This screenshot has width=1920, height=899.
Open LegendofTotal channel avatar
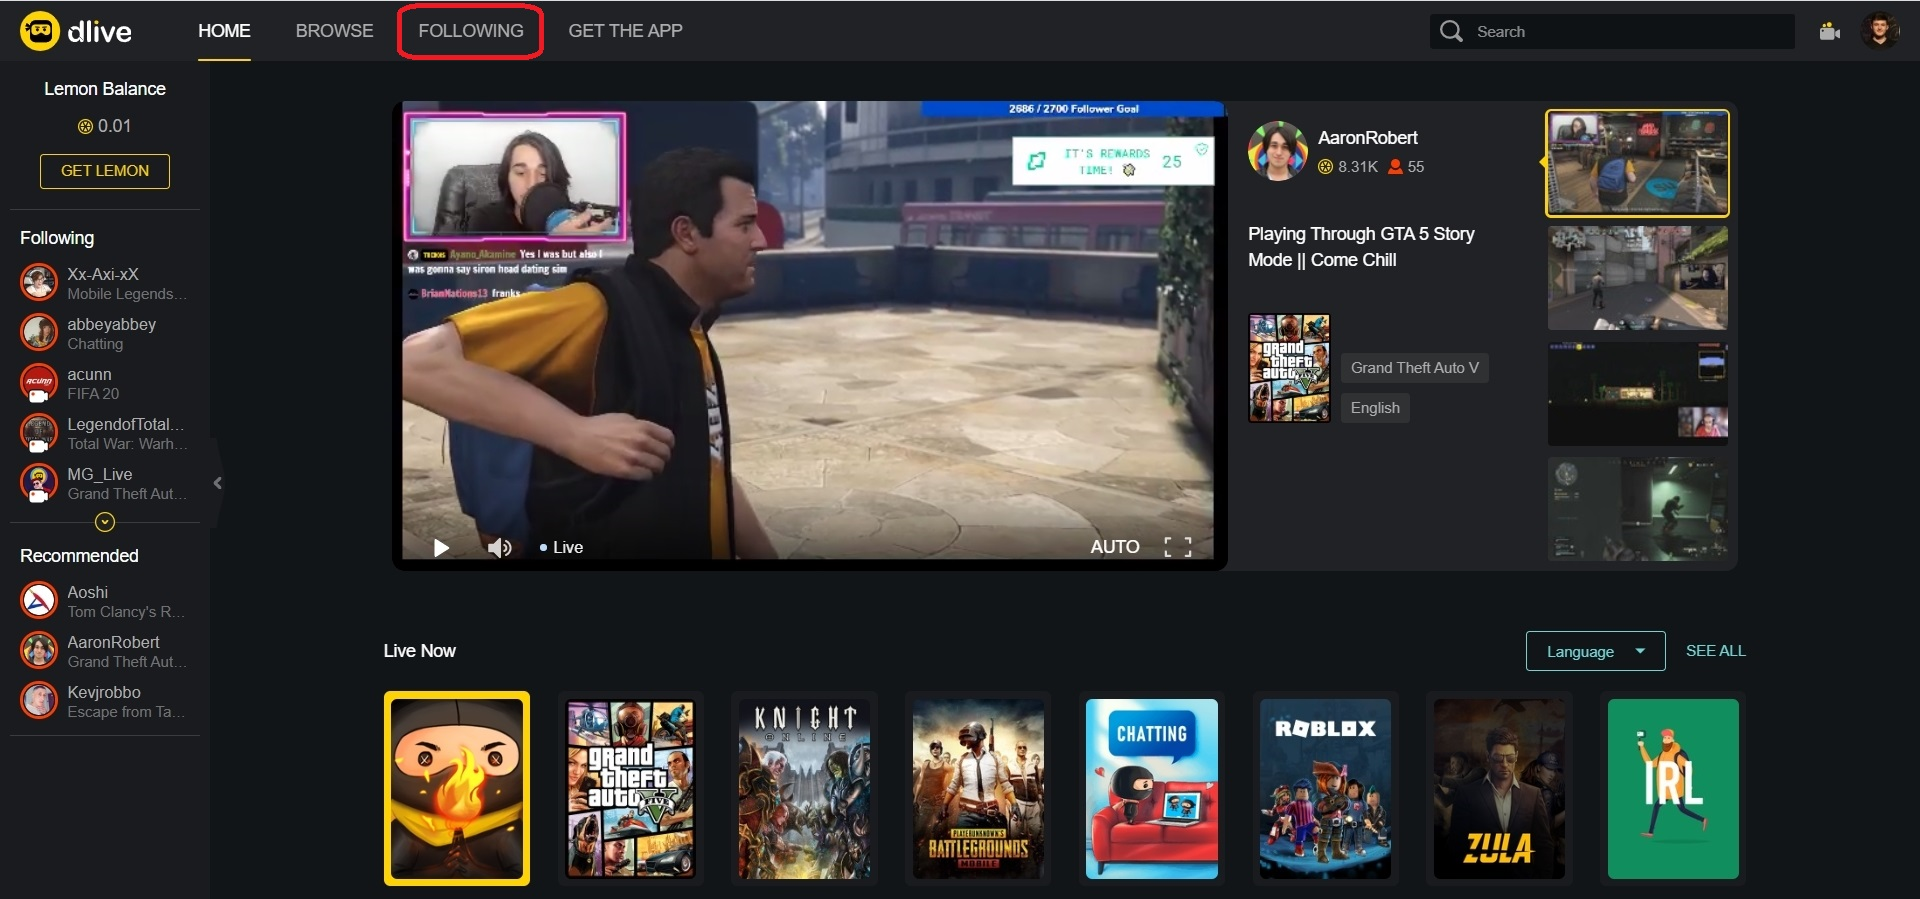click(39, 433)
